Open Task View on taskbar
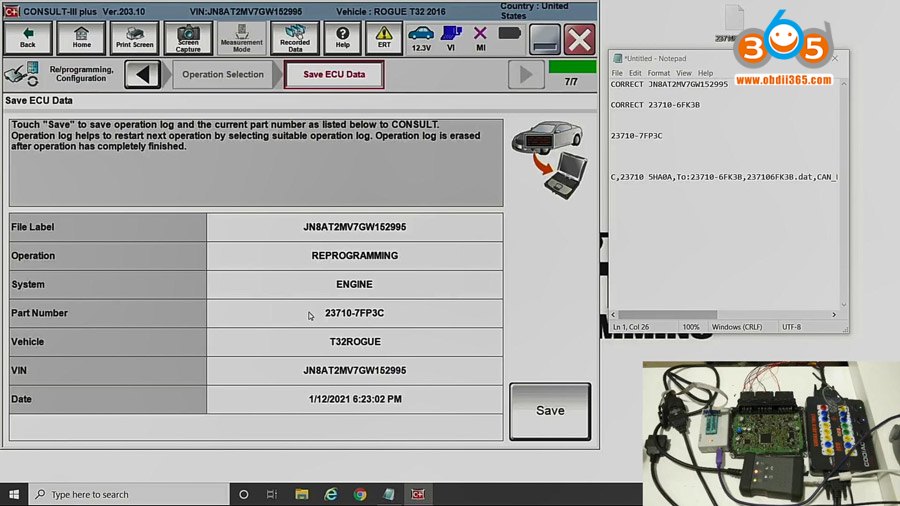 click(272, 494)
